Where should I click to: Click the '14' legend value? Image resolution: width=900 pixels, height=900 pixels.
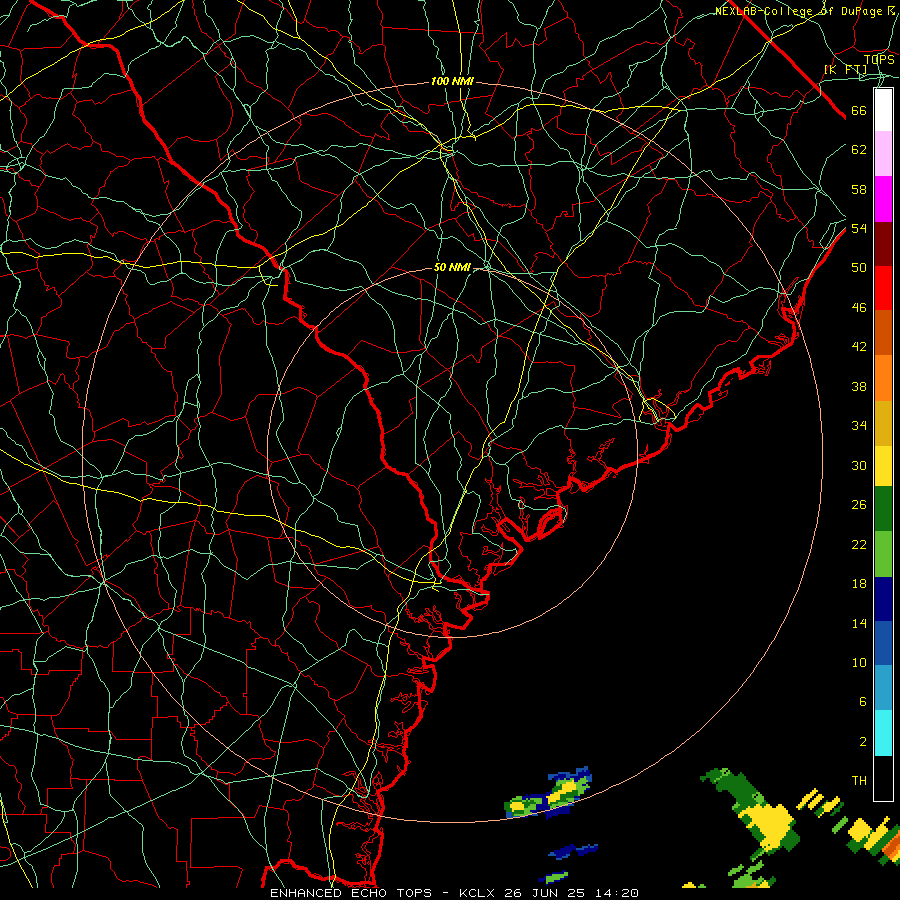pyautogui.click(x=859, y=623)
